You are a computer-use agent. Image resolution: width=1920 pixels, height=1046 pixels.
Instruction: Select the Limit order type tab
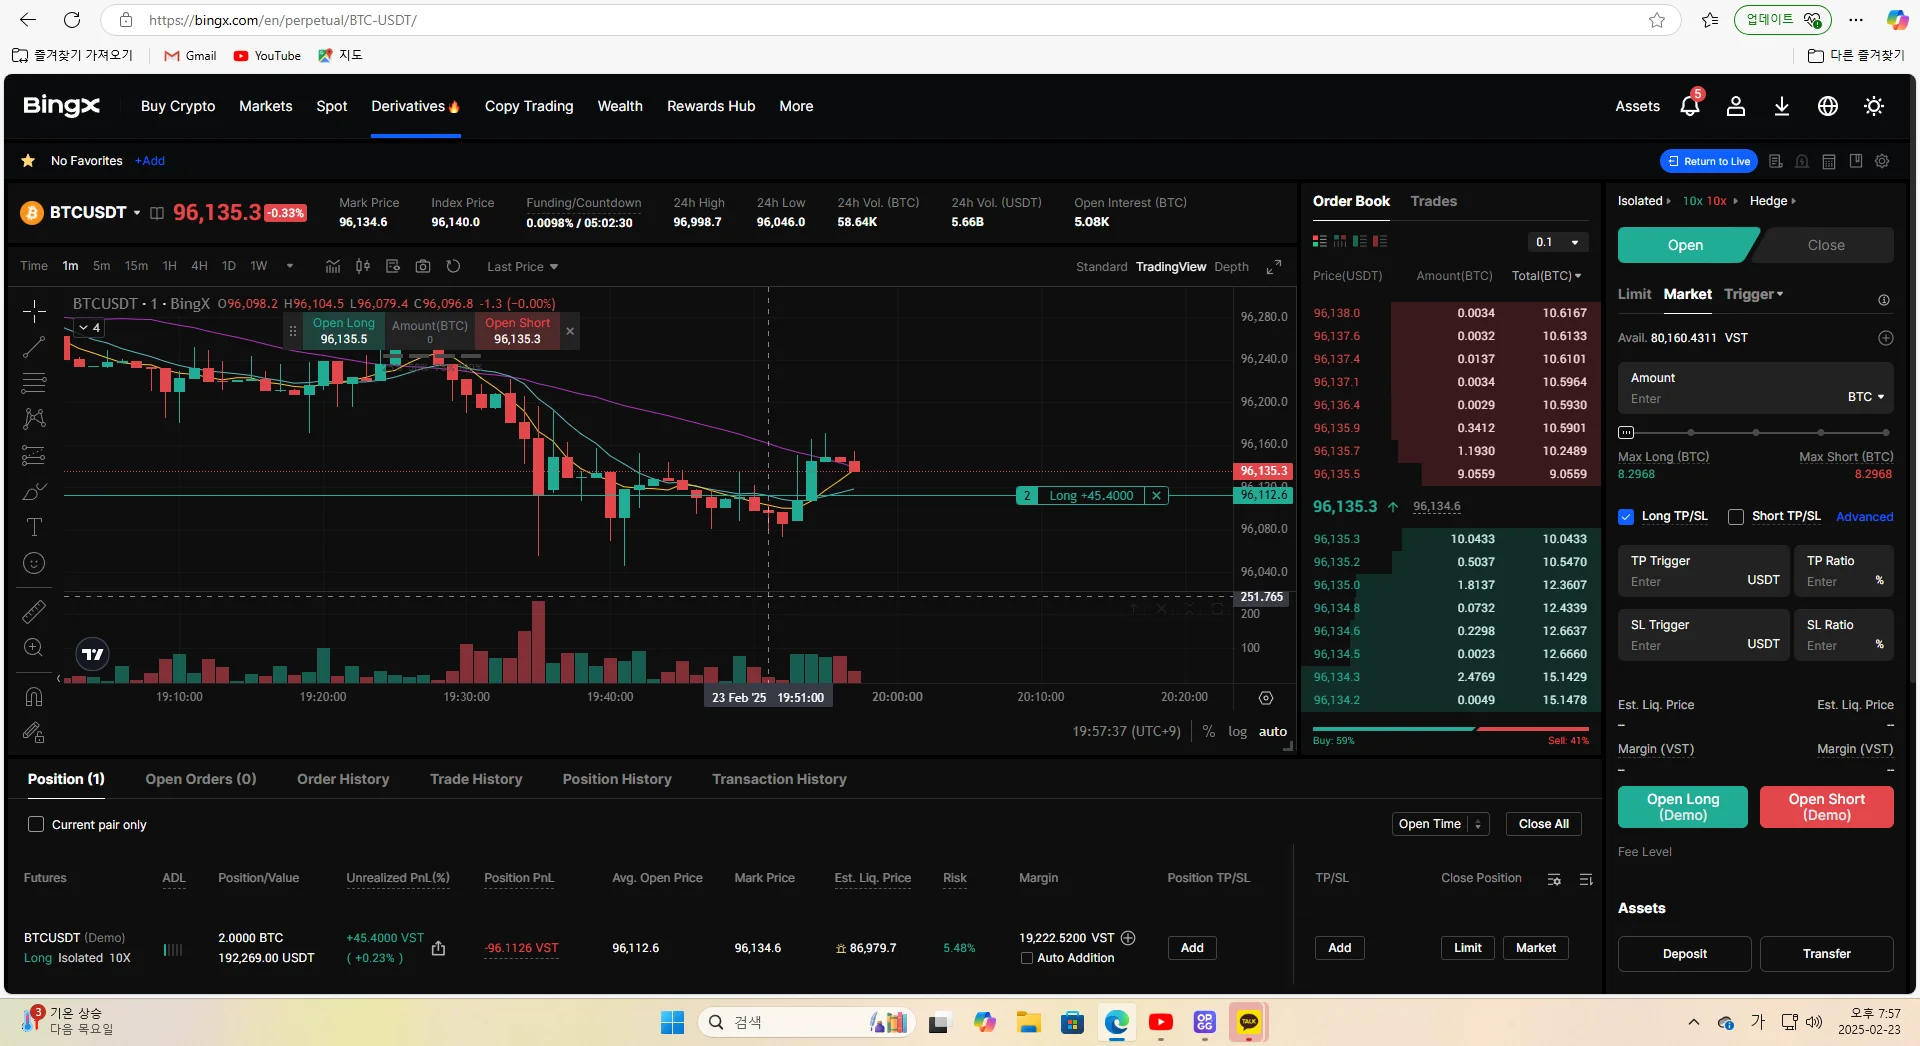click(x=1634, y=294)
